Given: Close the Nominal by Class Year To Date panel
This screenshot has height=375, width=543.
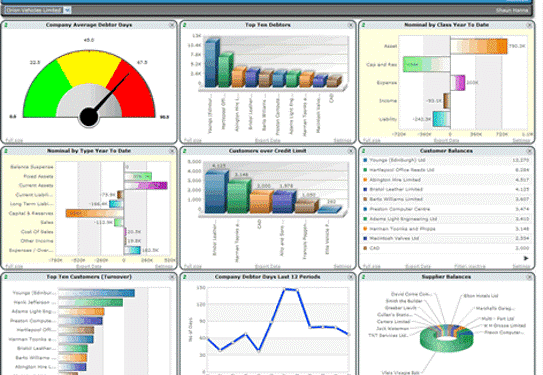Looking at the screenshot, I should point(529,25).
